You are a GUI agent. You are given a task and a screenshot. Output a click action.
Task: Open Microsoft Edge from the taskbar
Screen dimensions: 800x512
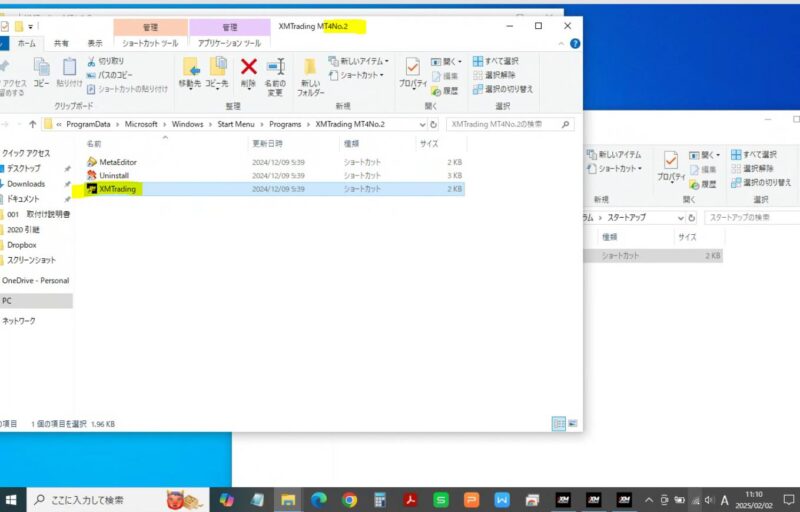[x=319, y=500]
